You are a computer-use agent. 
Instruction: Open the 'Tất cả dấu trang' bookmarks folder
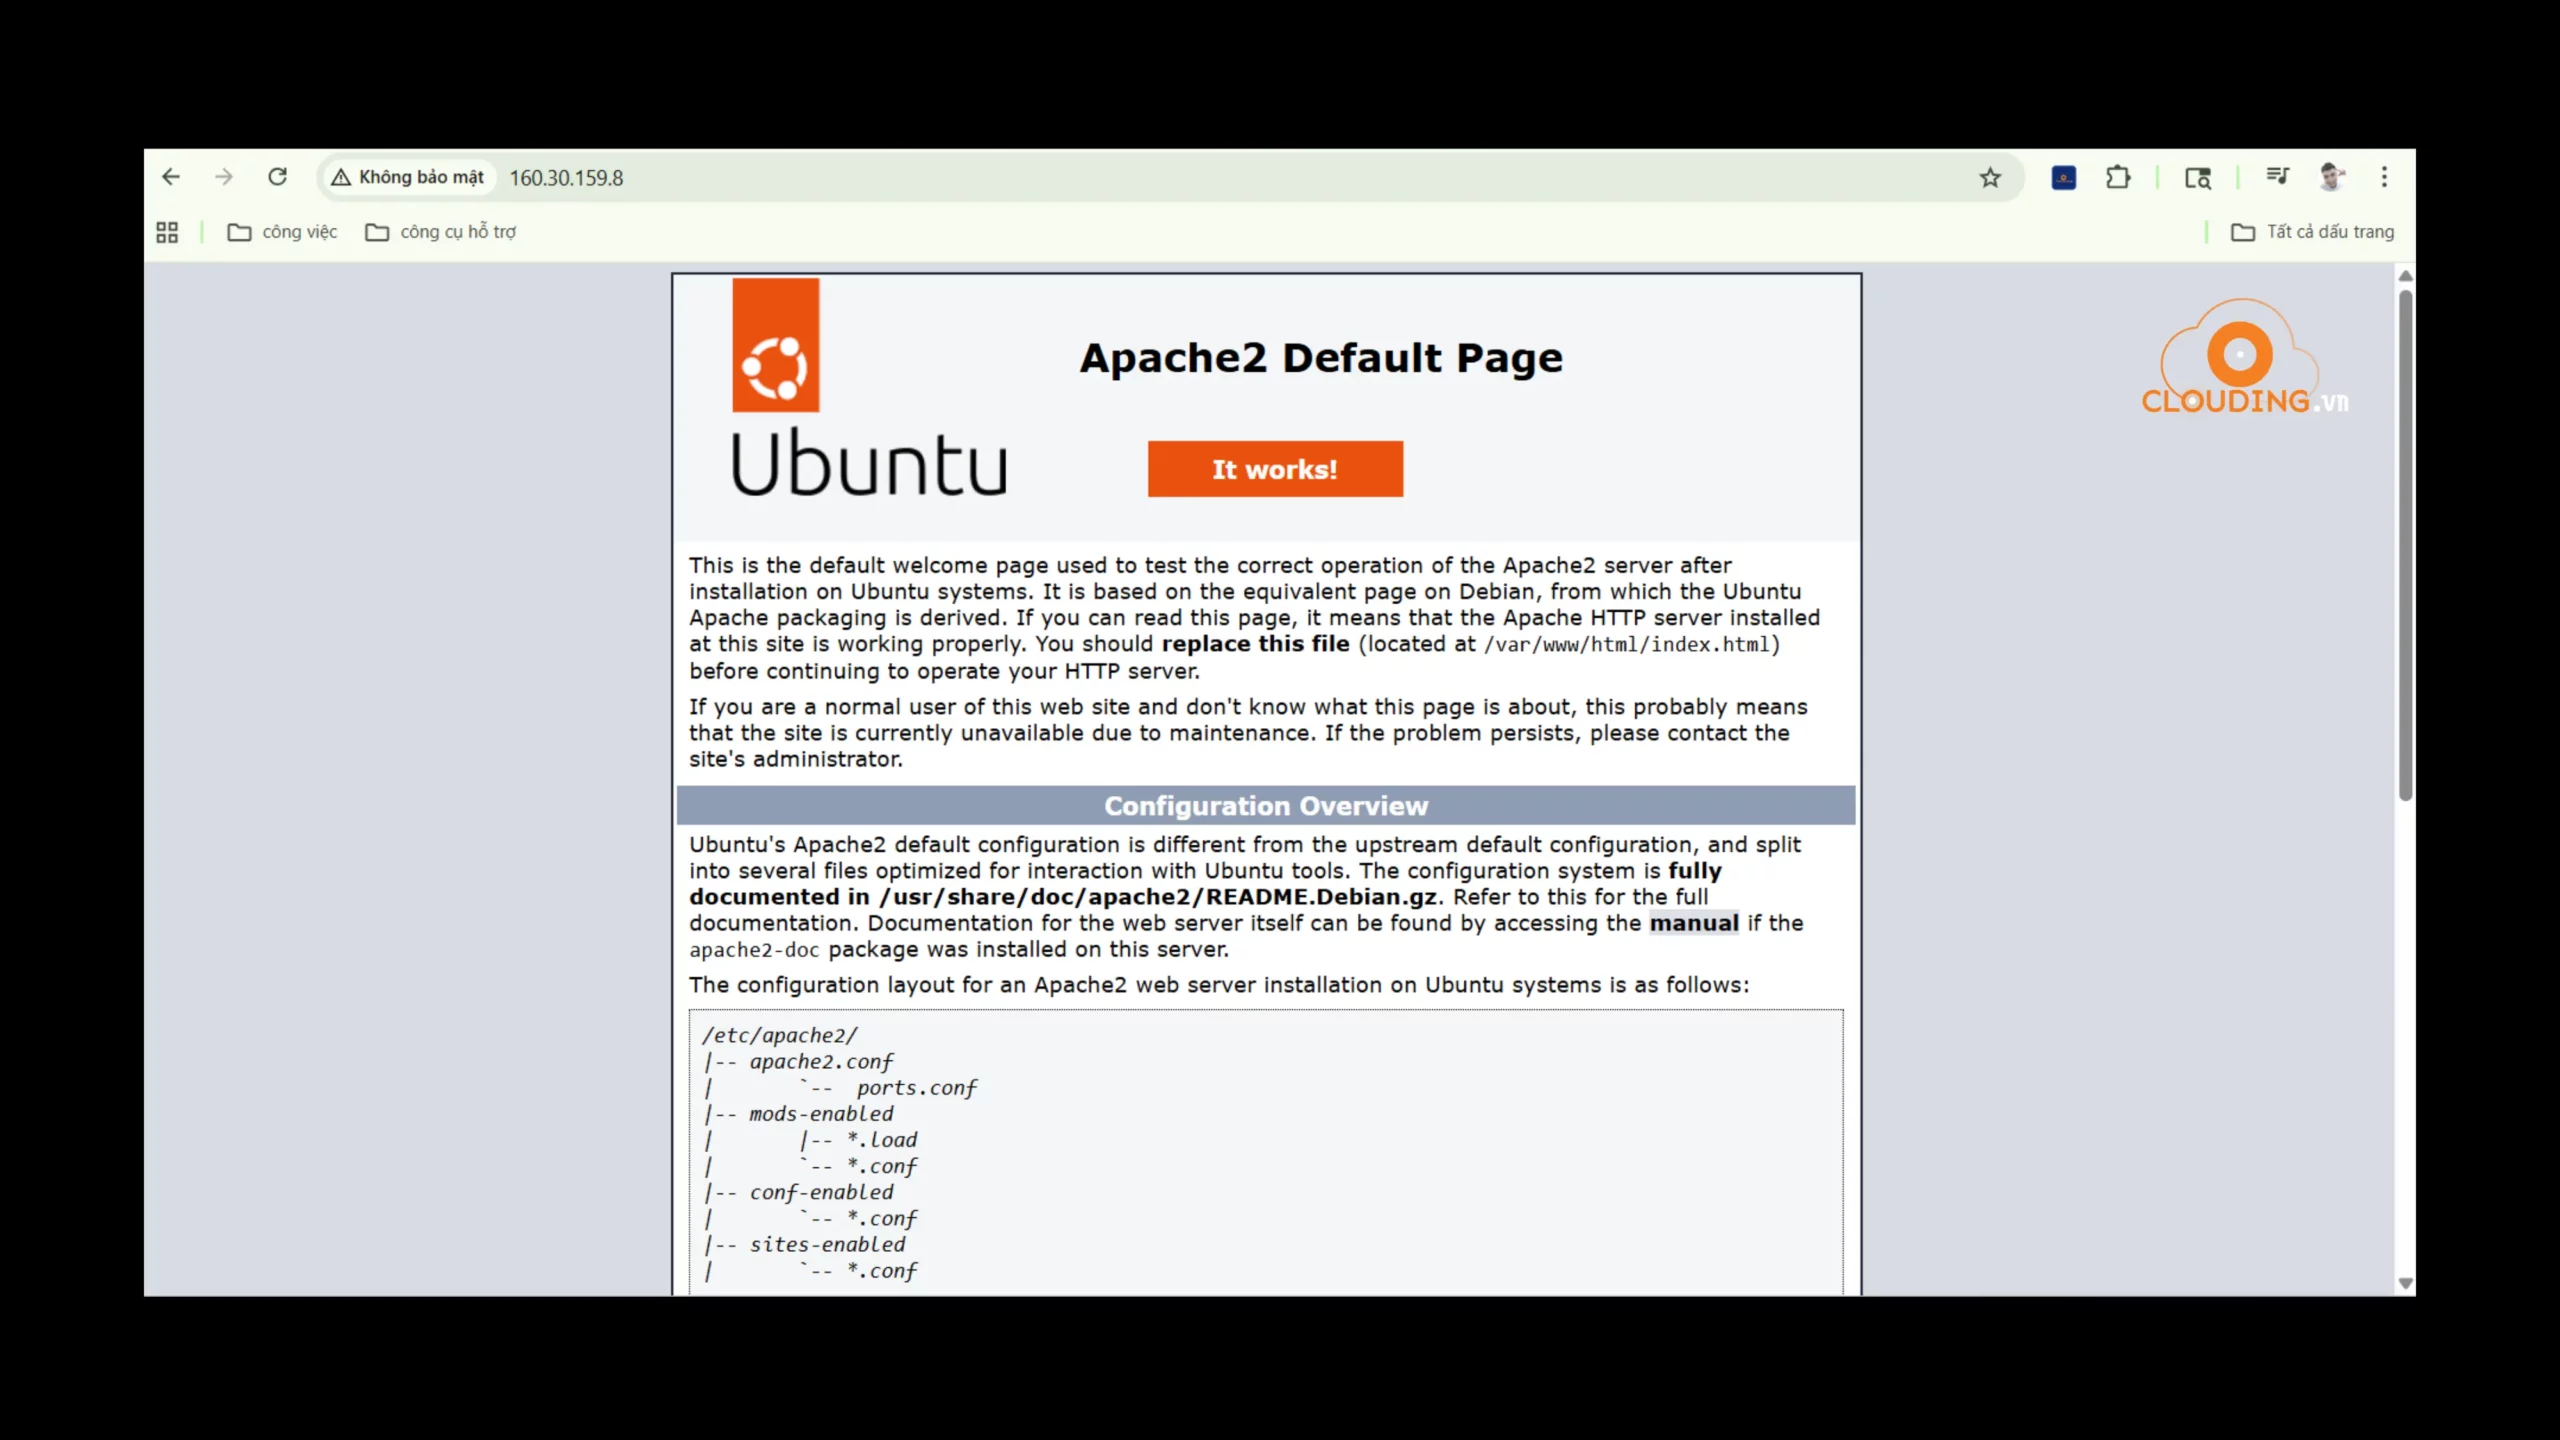pos(2312,232)
